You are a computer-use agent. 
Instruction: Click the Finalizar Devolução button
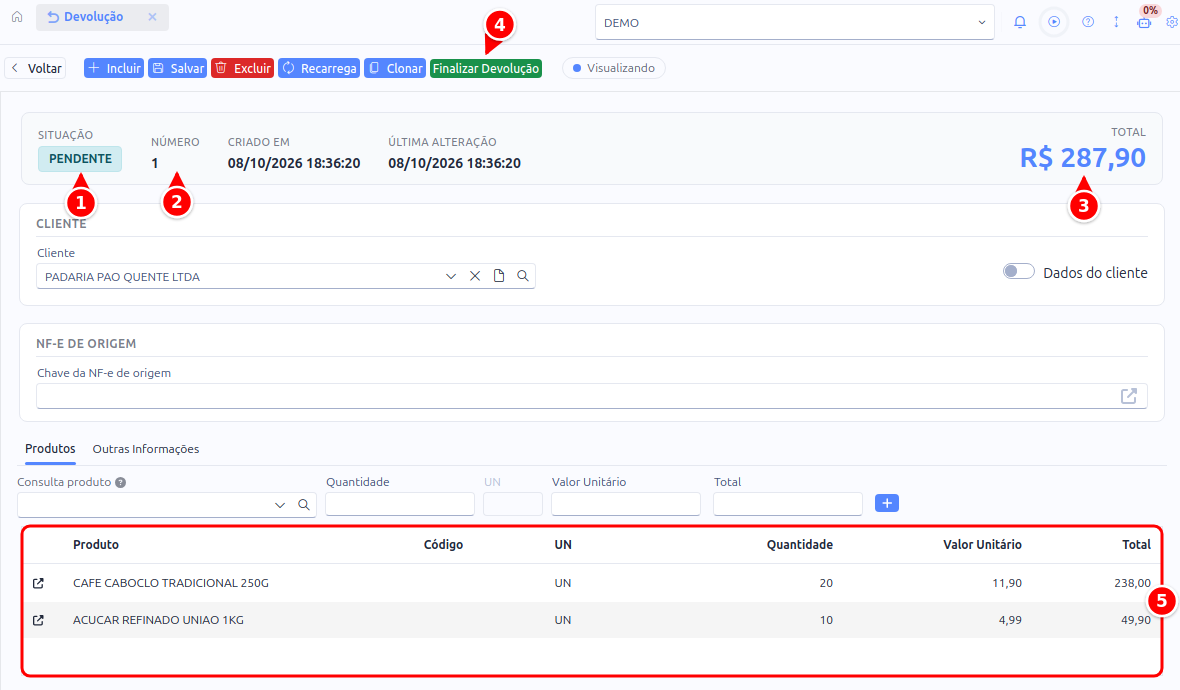tap(486, 68)
